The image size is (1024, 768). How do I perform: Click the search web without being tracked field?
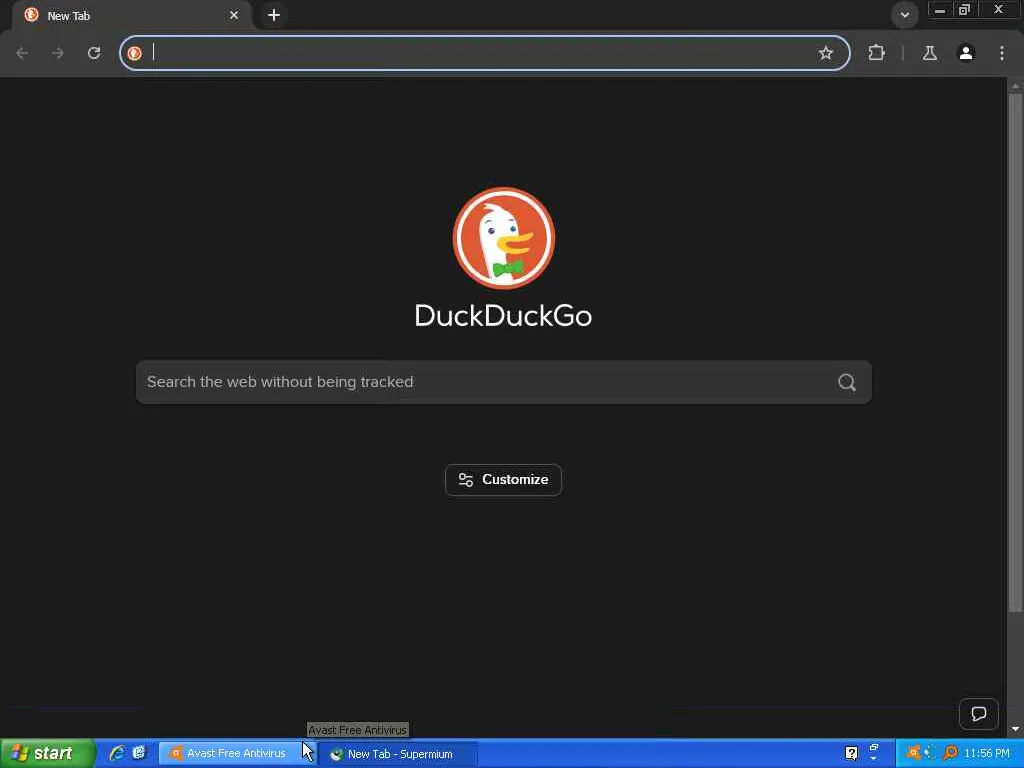click(504, 382)
